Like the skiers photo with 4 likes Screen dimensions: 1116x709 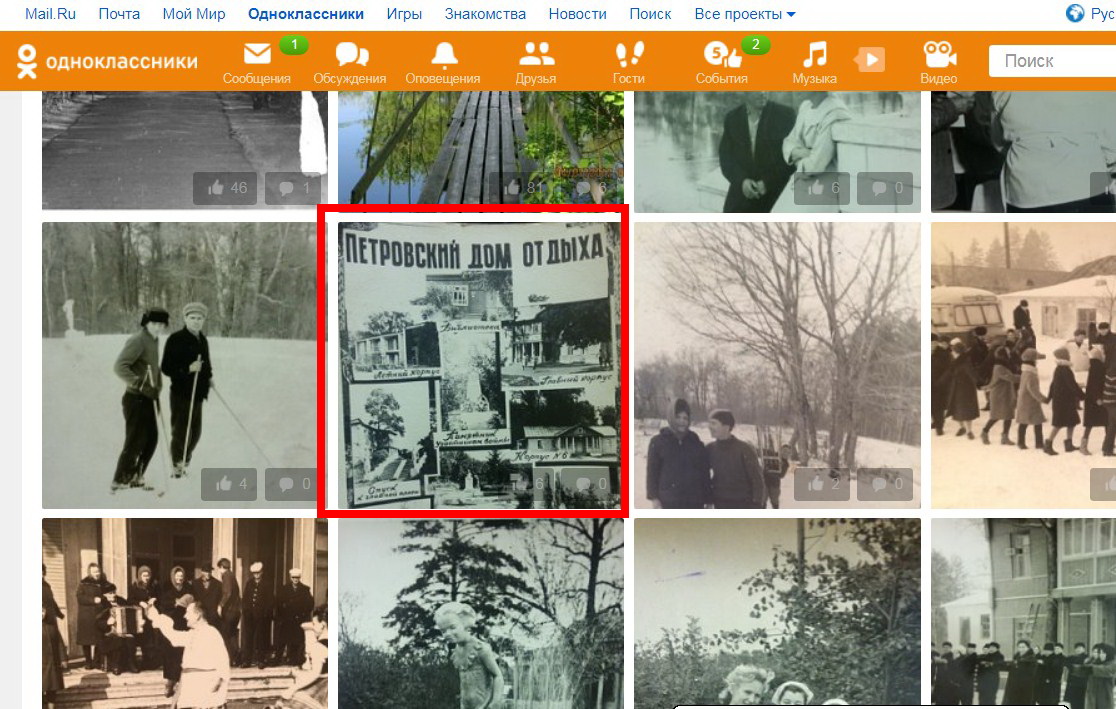click(230, 484)
